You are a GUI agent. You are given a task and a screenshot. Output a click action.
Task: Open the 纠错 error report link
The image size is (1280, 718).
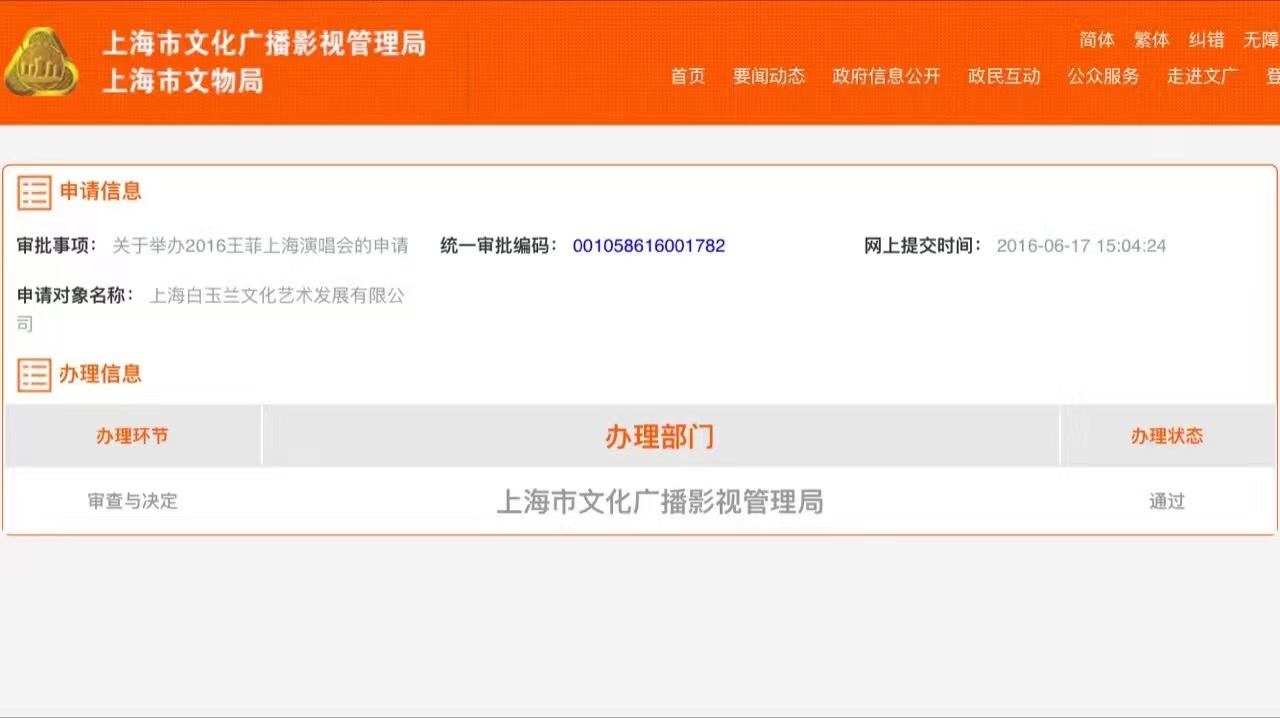[1206, 40]
